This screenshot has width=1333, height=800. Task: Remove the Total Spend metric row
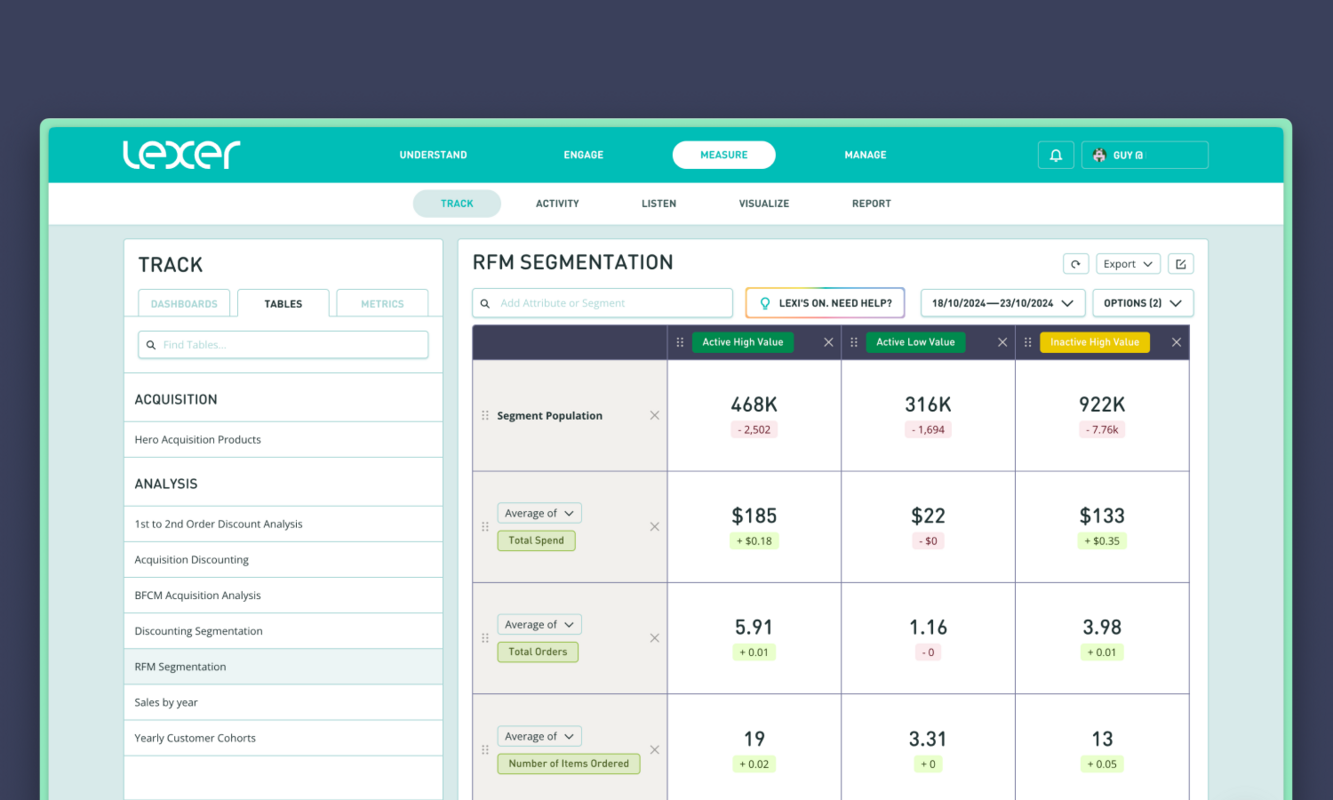654,526
